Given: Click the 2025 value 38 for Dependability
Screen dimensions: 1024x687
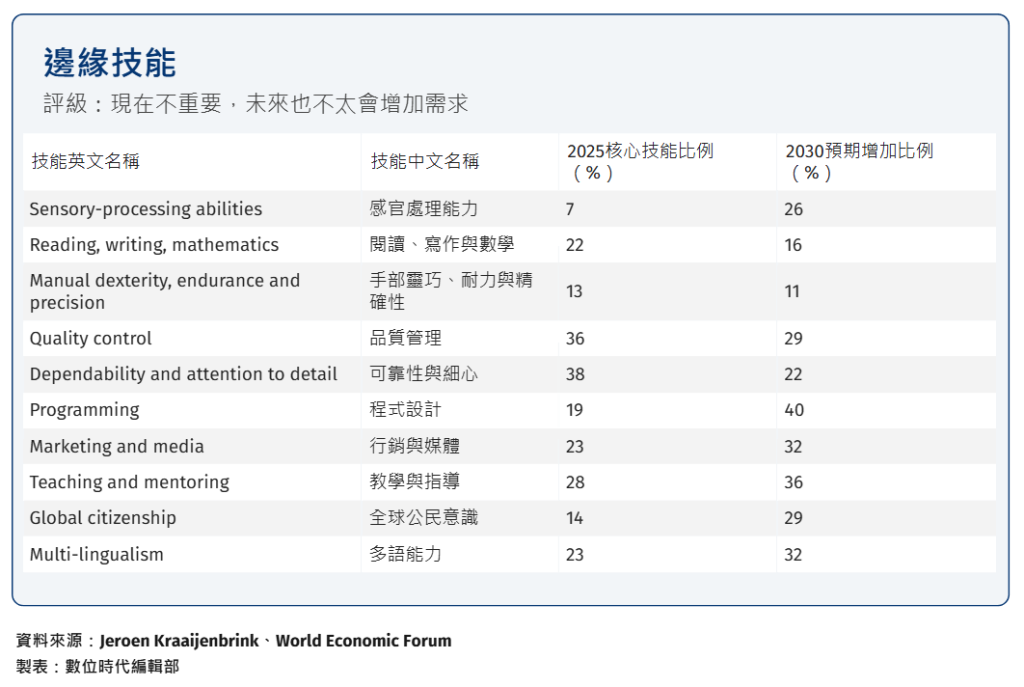Looking at the screenshot, I should point(575,375).
